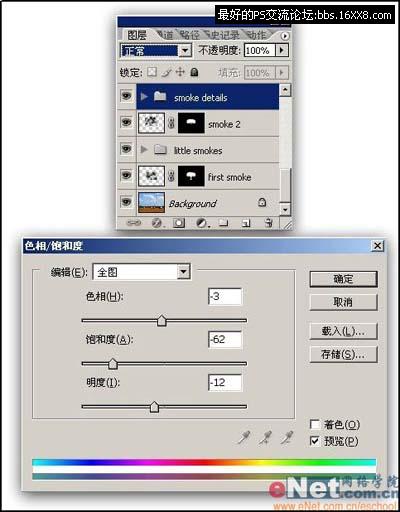Screen dimensions: 400x512
Task: Click the link layers icon at panel bottom
Action: click(x=134, y=223)
